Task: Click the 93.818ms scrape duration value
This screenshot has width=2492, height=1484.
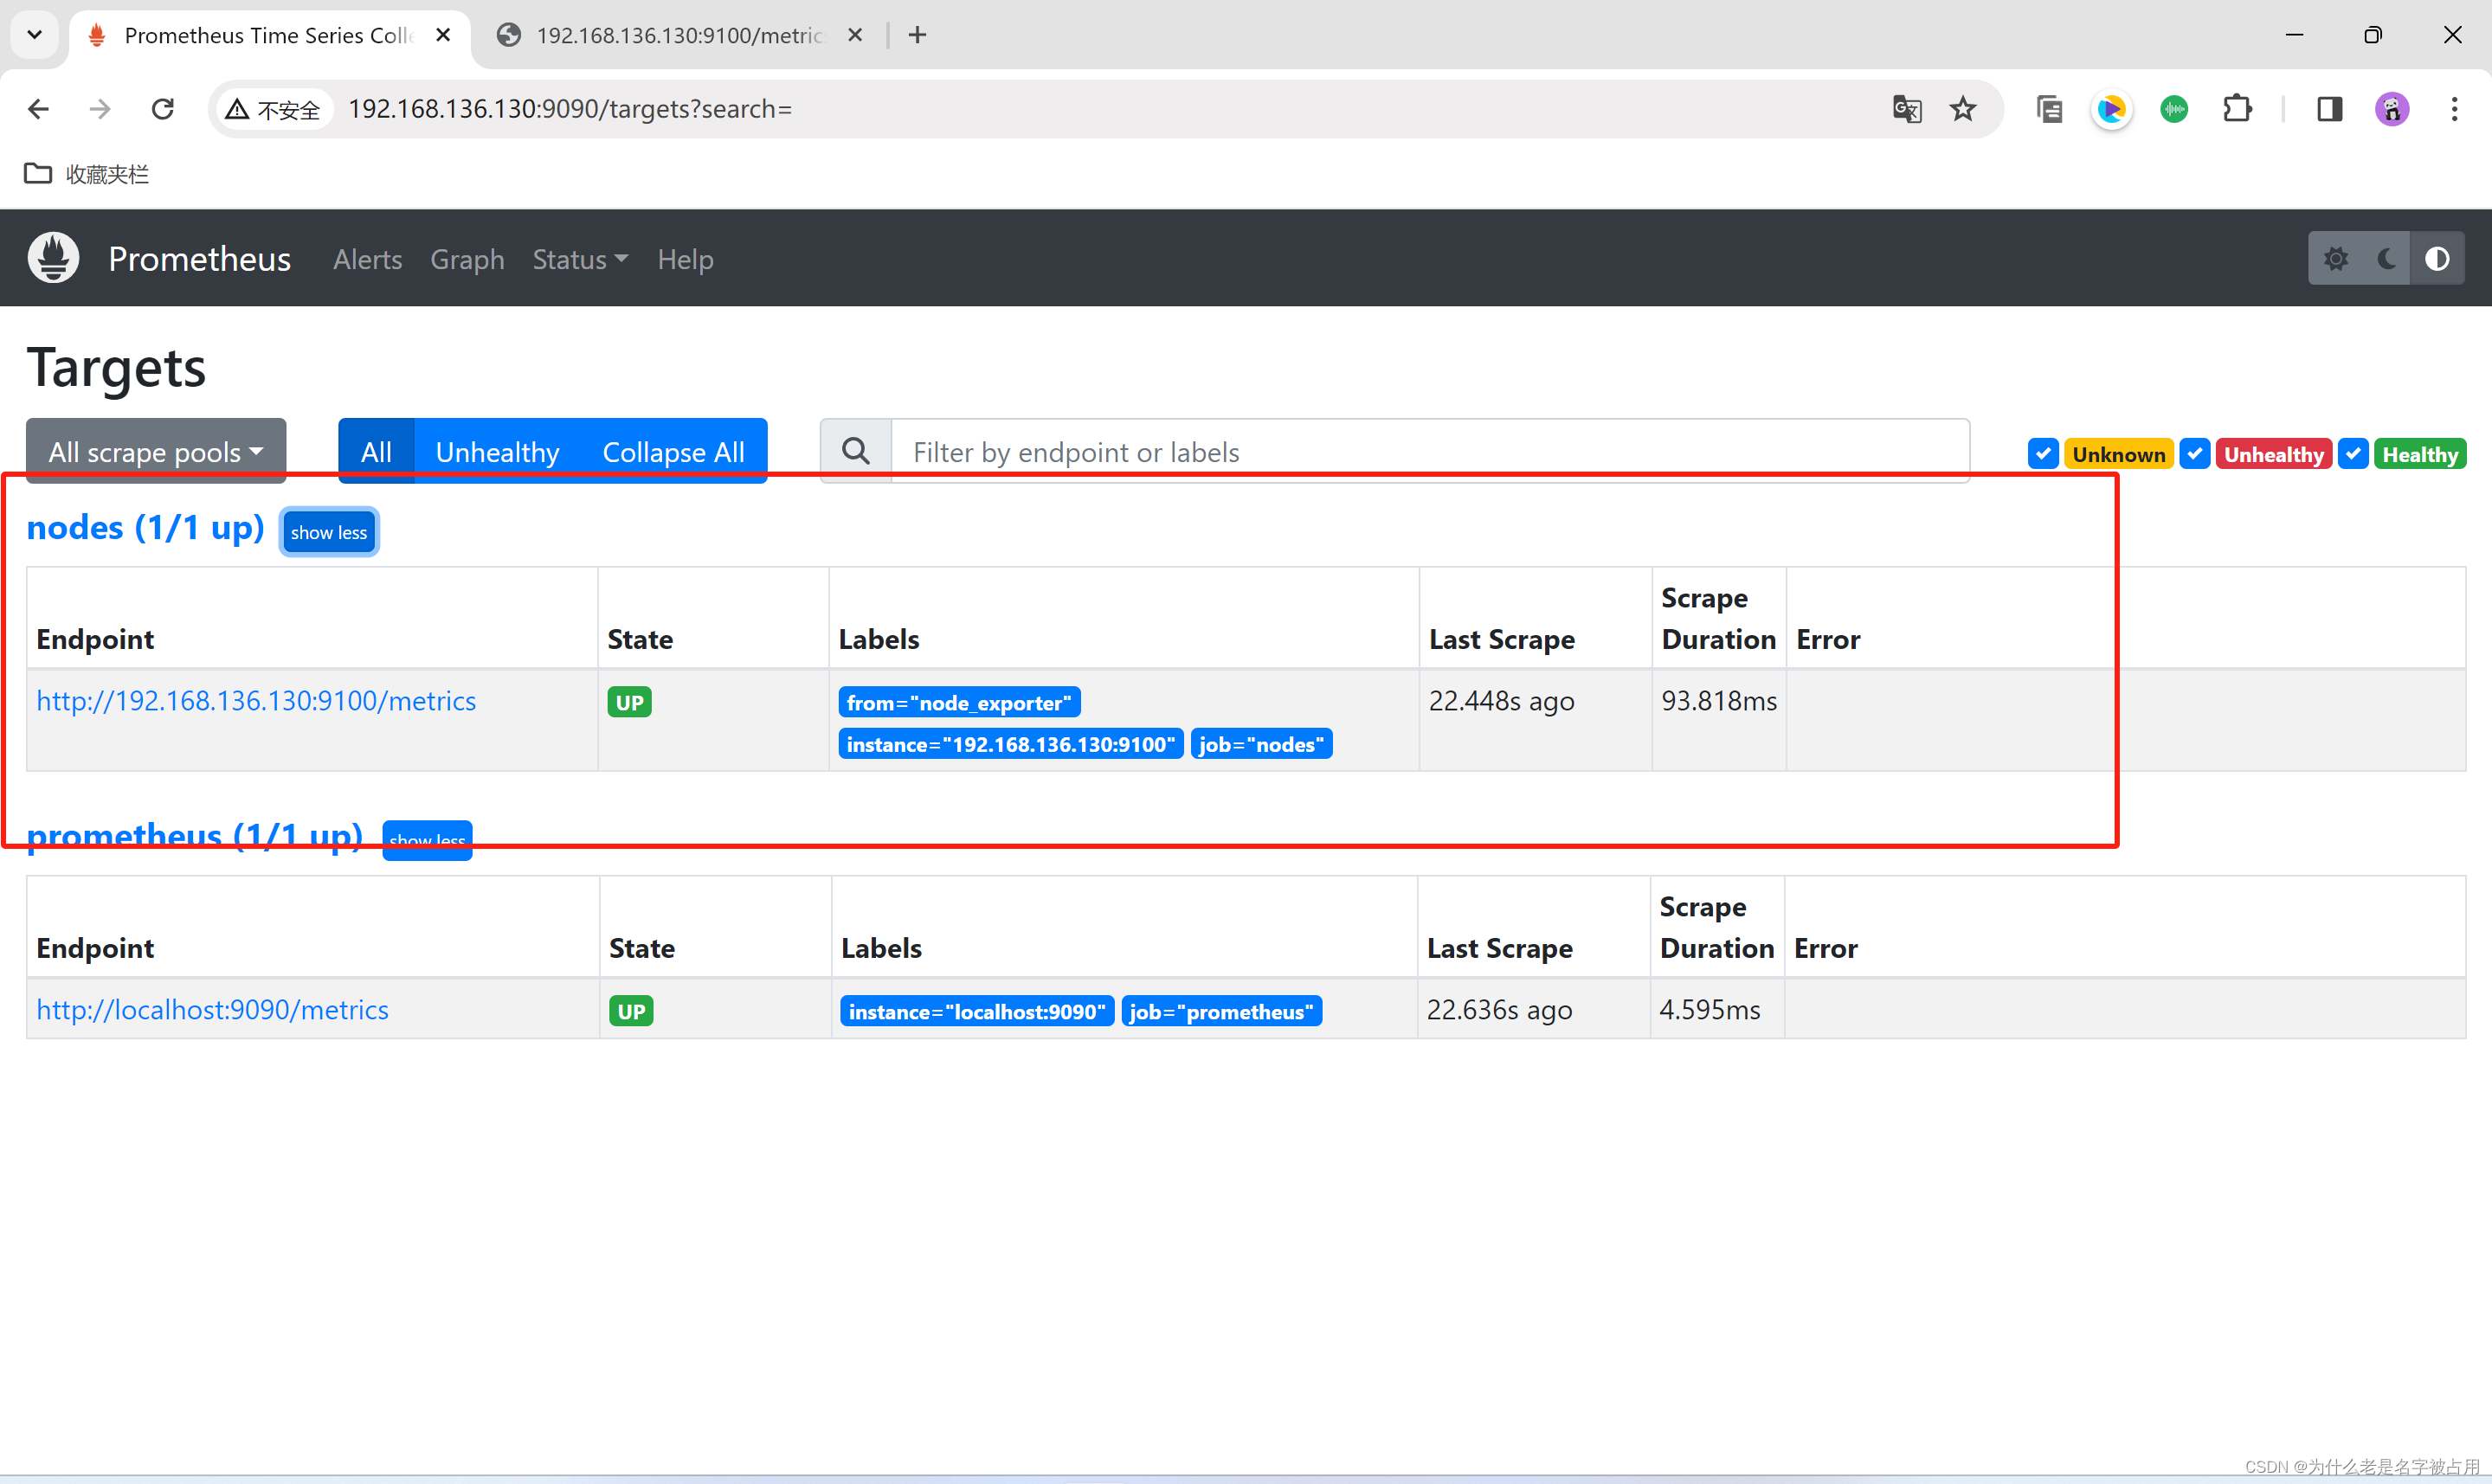Action: pos(1719,701)
